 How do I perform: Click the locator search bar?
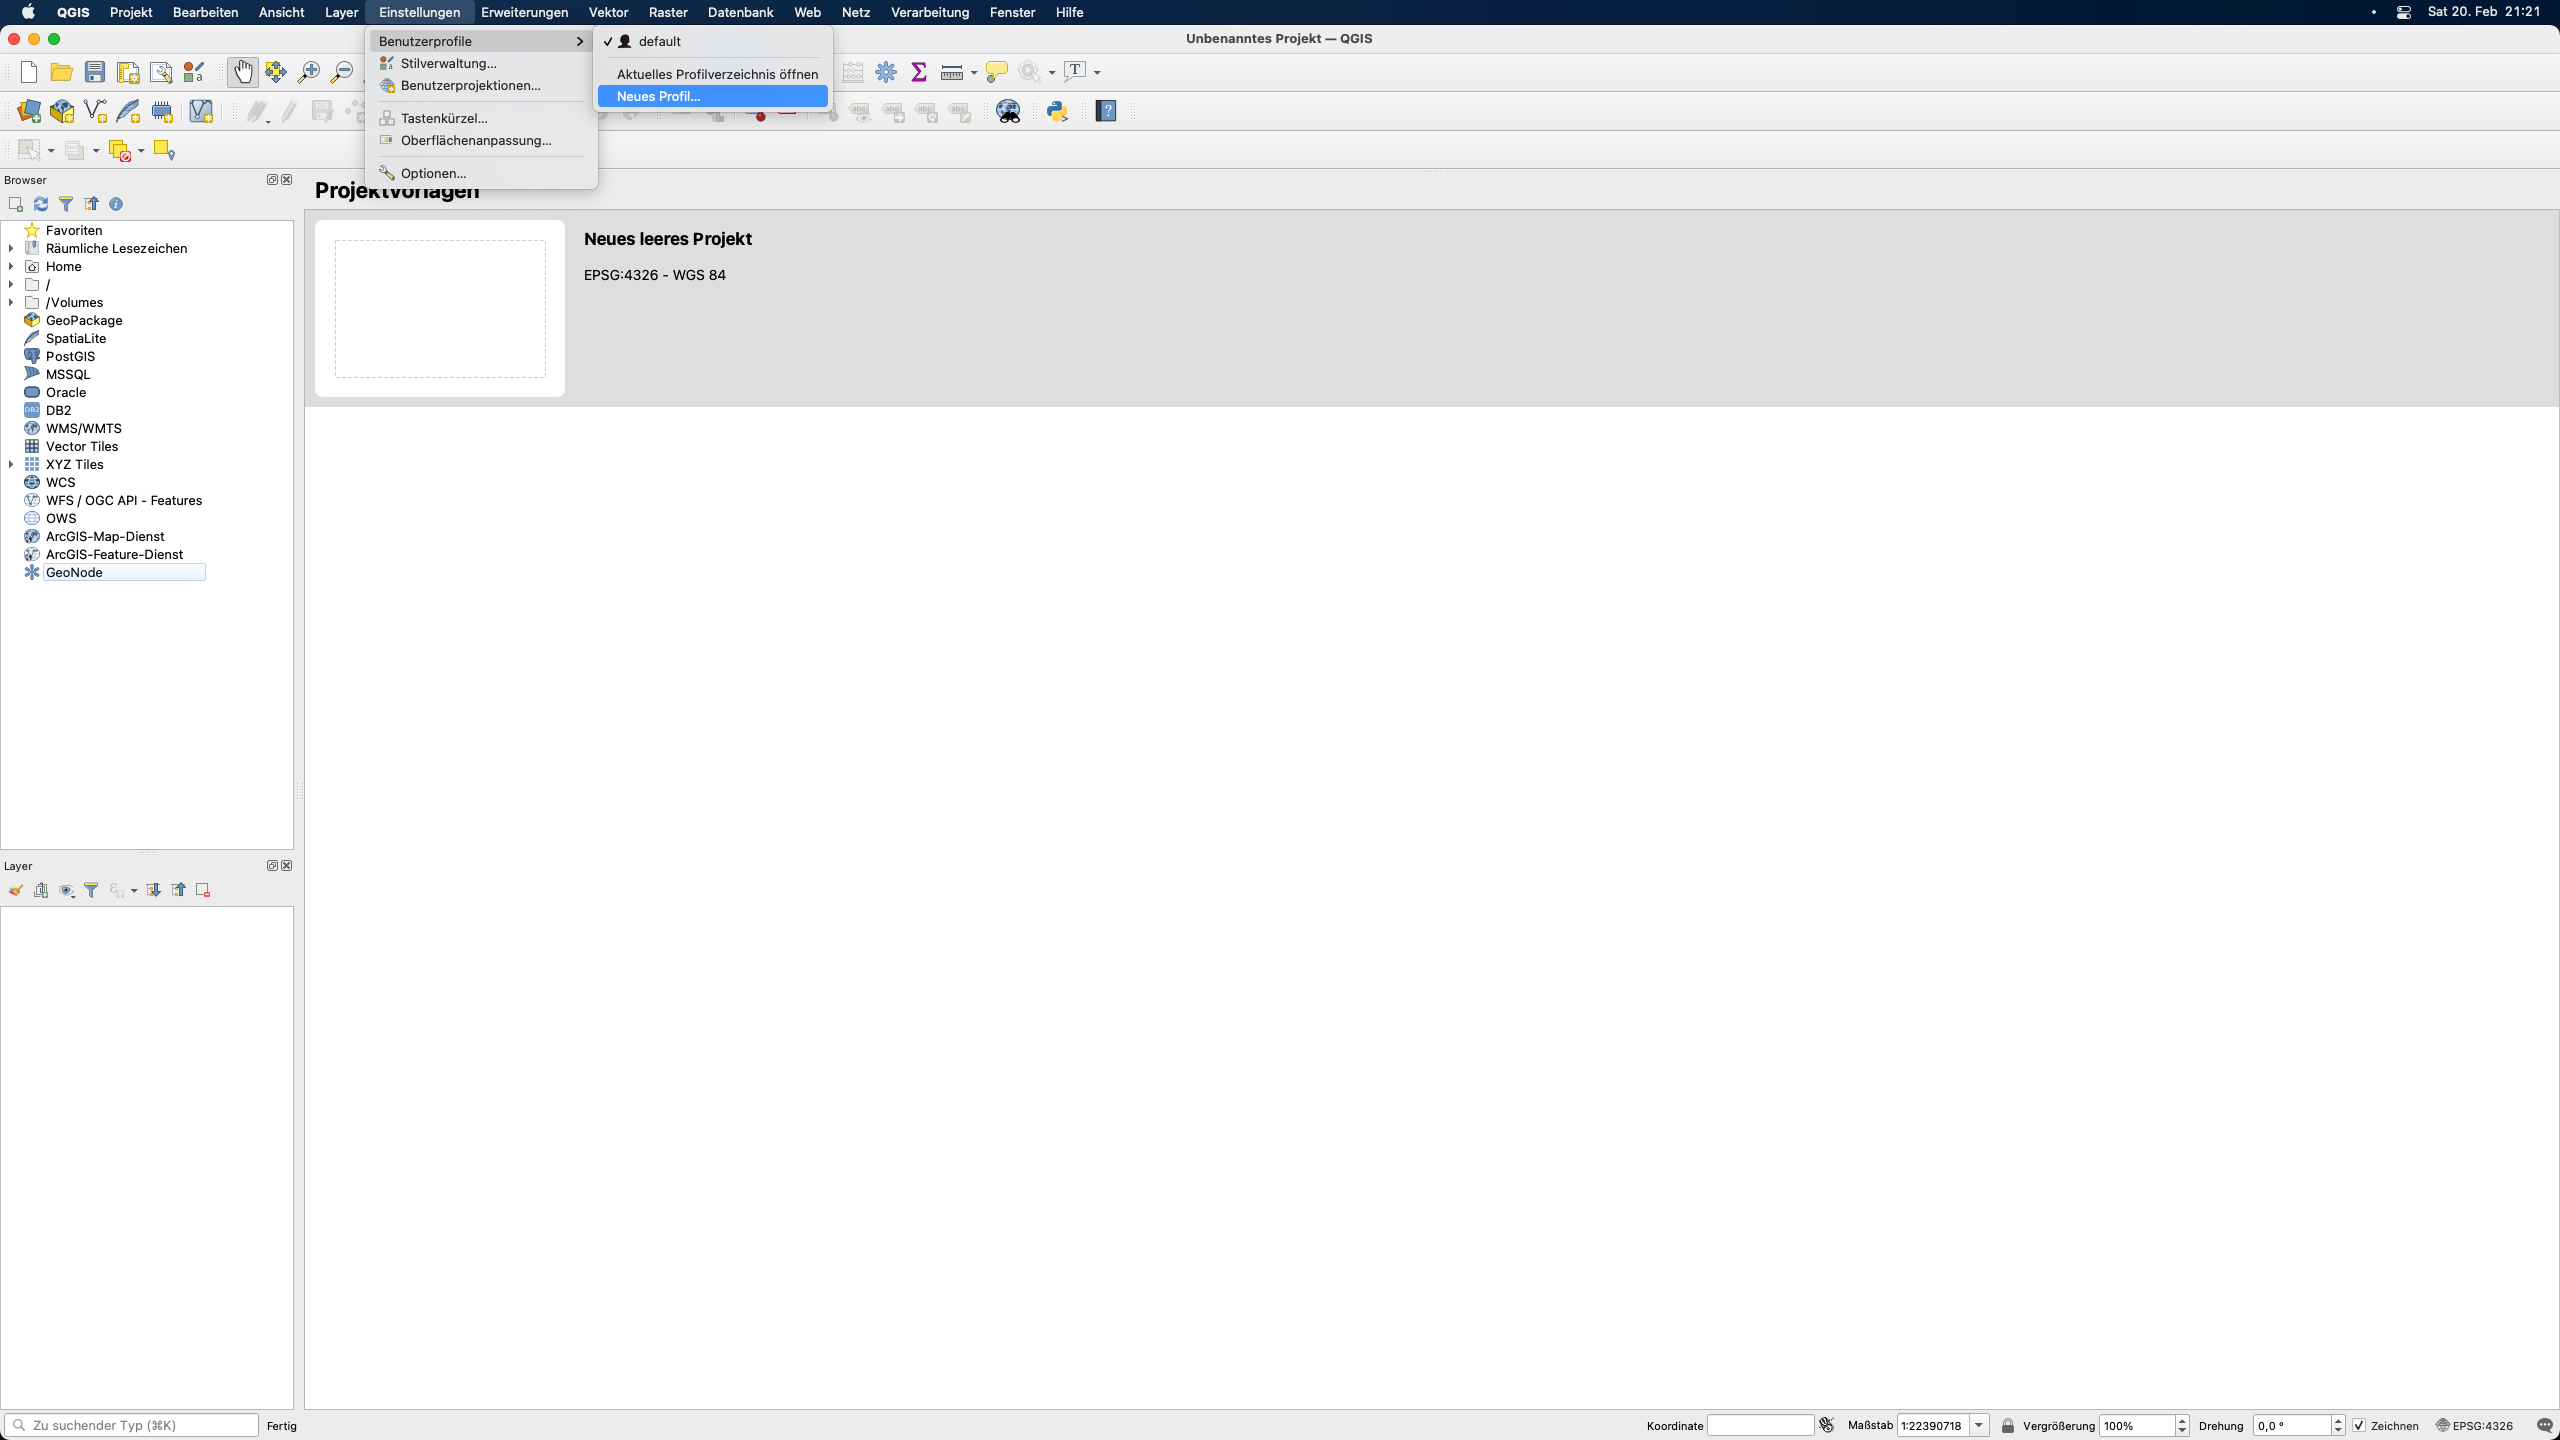click(131, 1426)
